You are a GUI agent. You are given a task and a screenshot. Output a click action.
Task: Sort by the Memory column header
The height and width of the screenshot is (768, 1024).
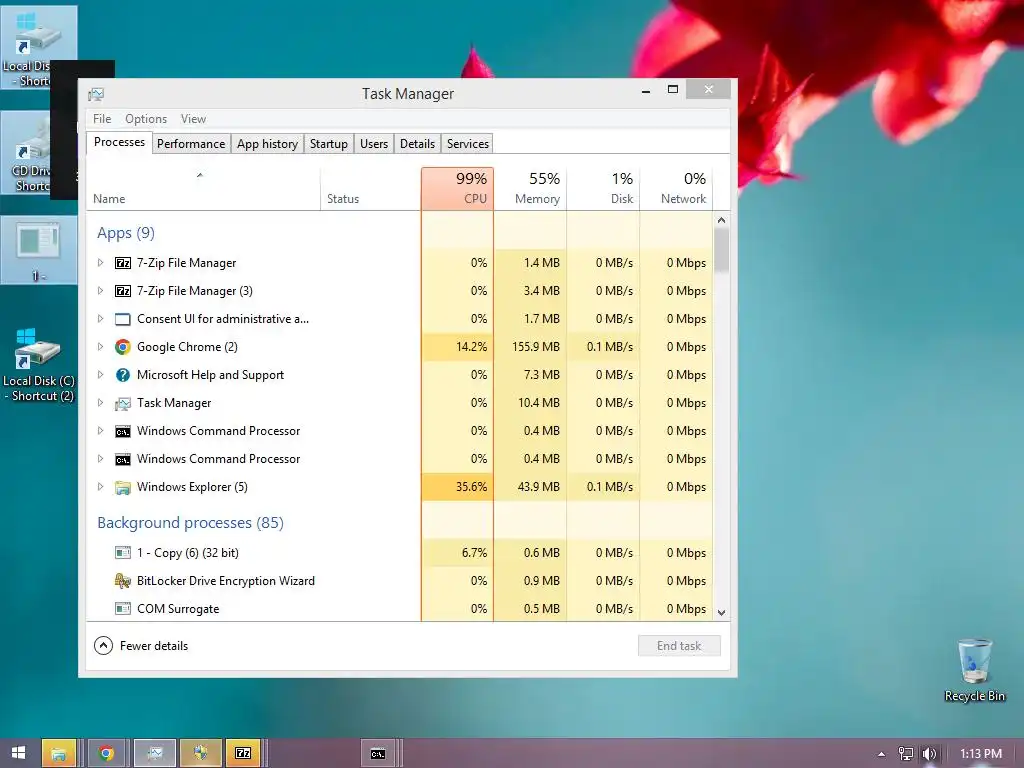(530, 189)
